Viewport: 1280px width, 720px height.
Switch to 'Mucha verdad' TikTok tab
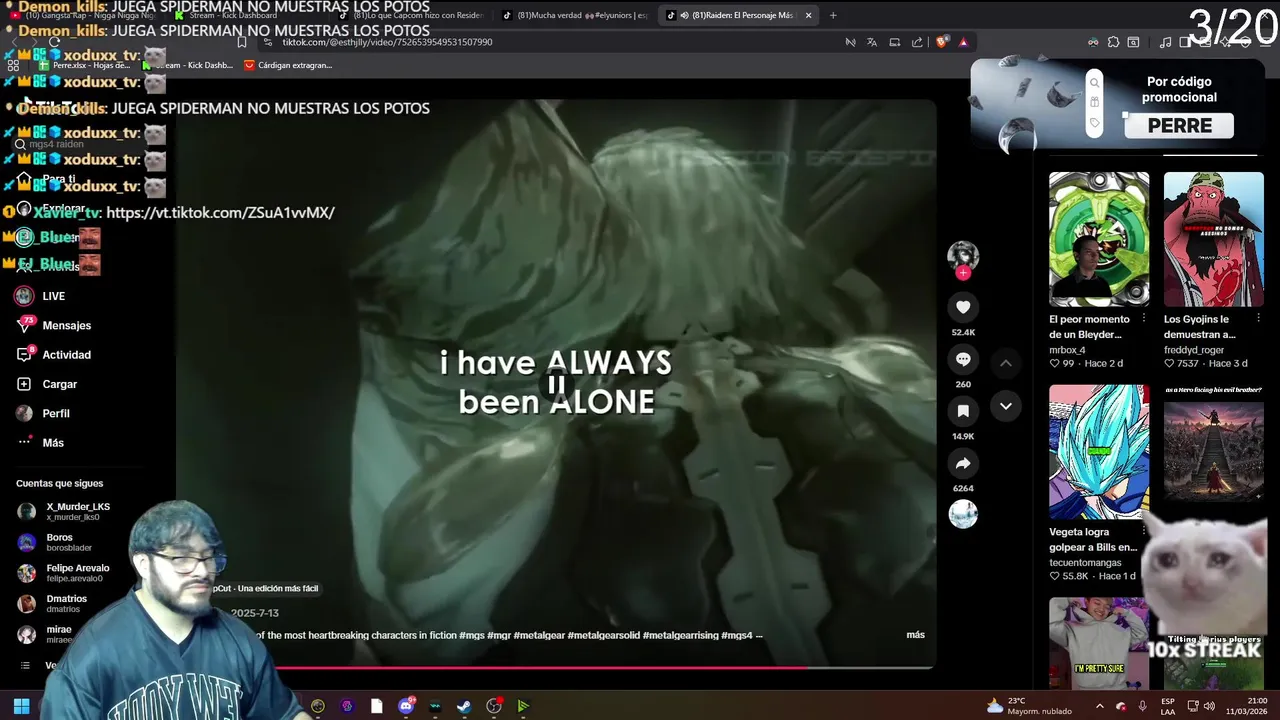pyautogui.click(x=575, y=15)
